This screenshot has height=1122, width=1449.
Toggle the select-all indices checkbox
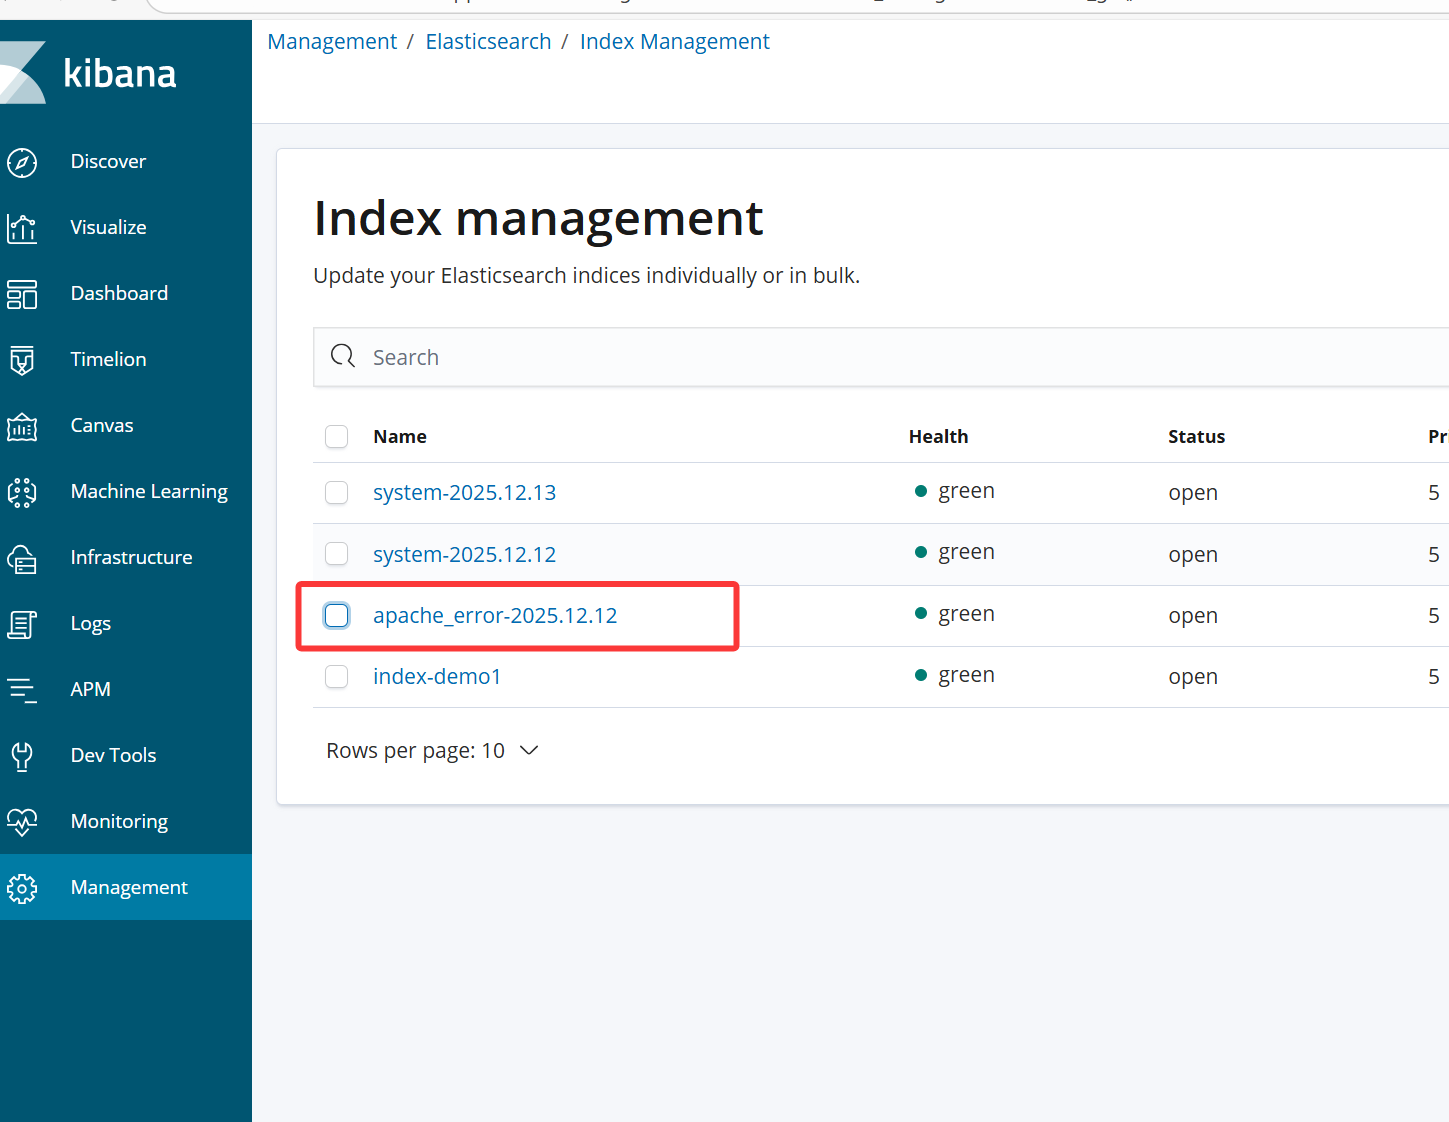click(x=337, y=437)
